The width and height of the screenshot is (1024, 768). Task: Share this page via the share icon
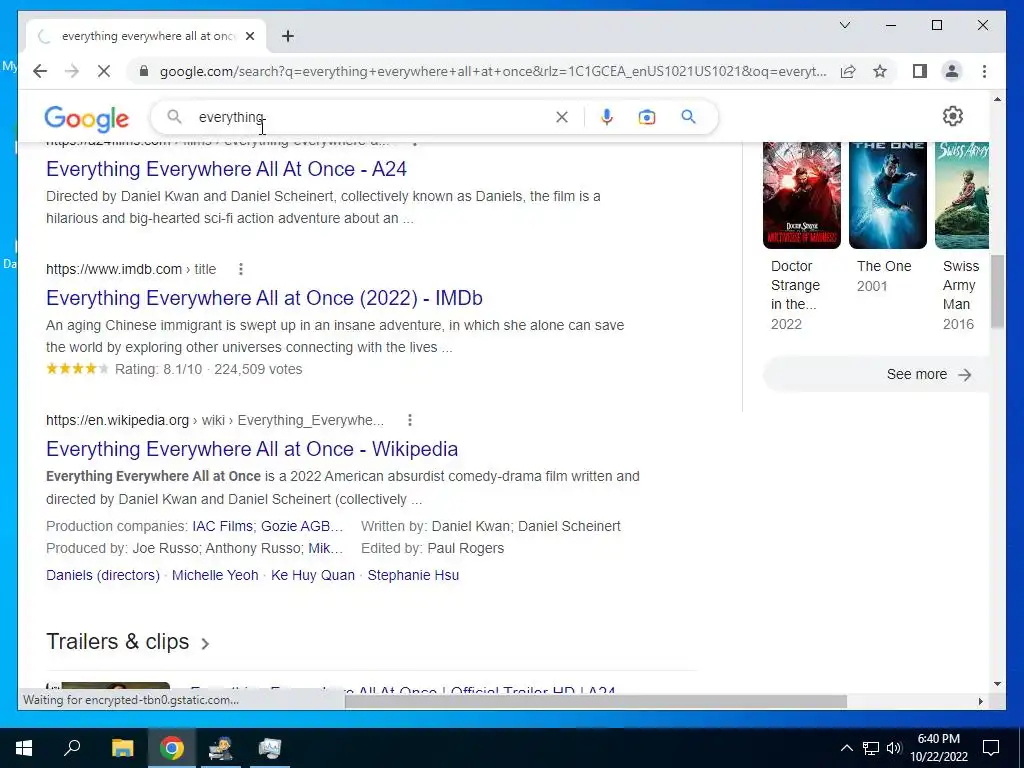848,71
